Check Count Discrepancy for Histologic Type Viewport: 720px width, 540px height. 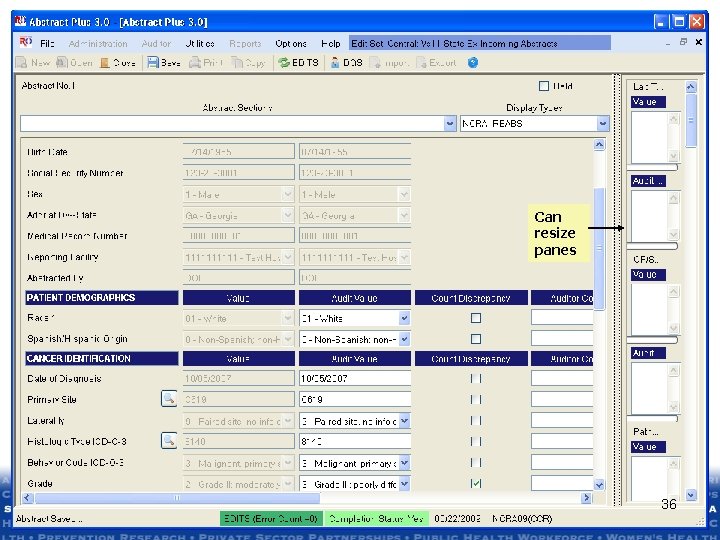point(476,442)
